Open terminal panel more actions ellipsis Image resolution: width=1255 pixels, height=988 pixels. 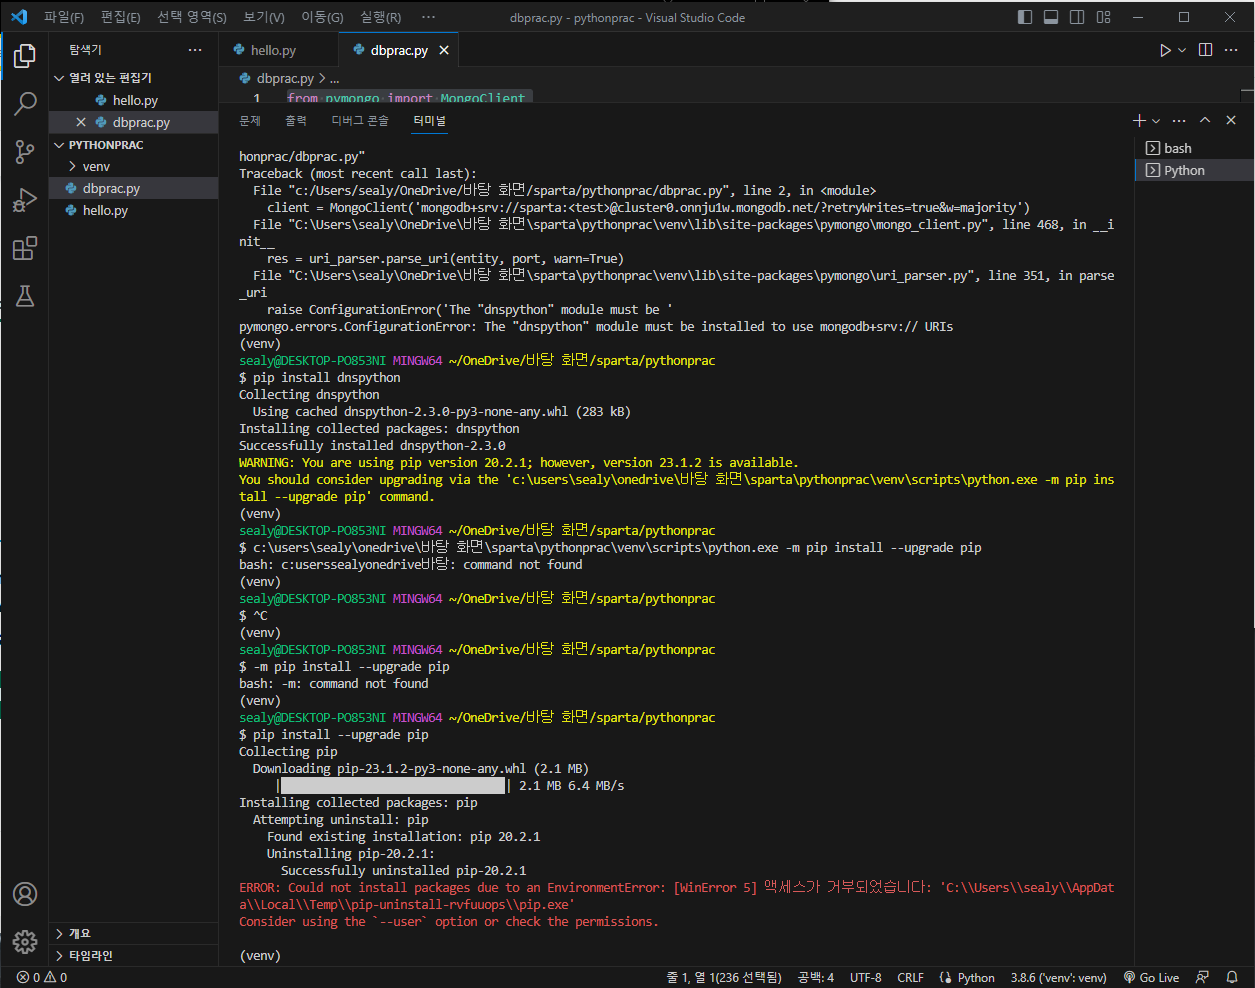[1179, 121]
